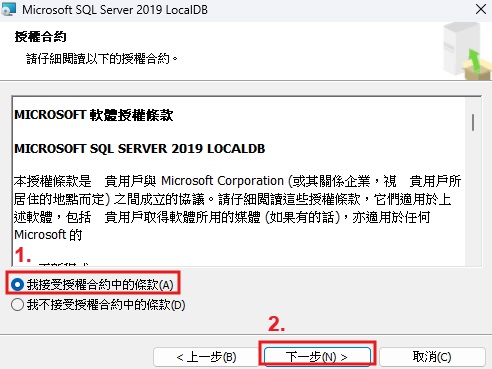Click the MICROSOFT 軟體授權條款 heading
492x369 pixels.
[x=94, y=115]
